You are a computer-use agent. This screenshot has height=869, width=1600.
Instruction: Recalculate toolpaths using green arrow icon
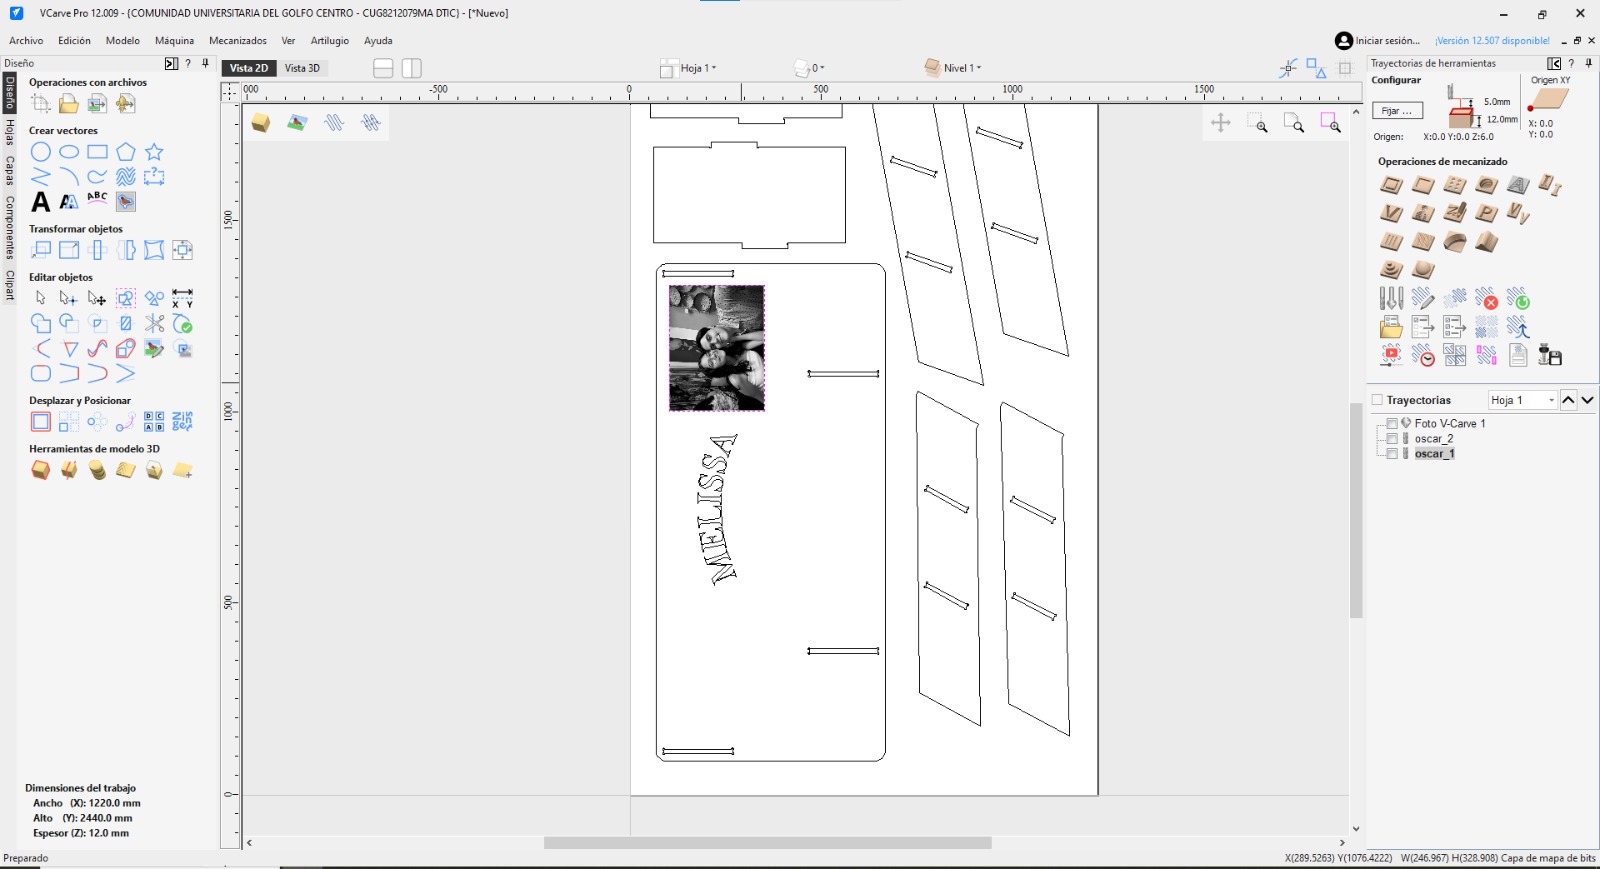[x=1518, y=299]
